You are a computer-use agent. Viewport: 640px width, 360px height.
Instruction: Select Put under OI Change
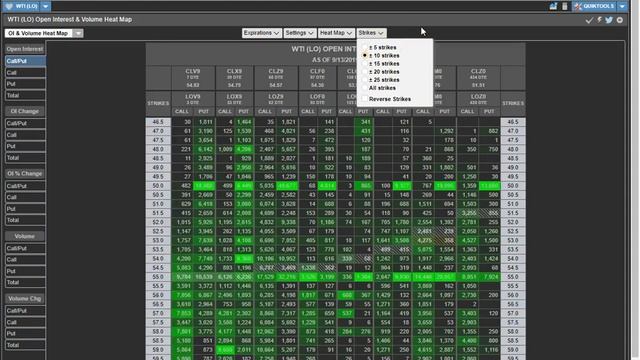point(25,146)
